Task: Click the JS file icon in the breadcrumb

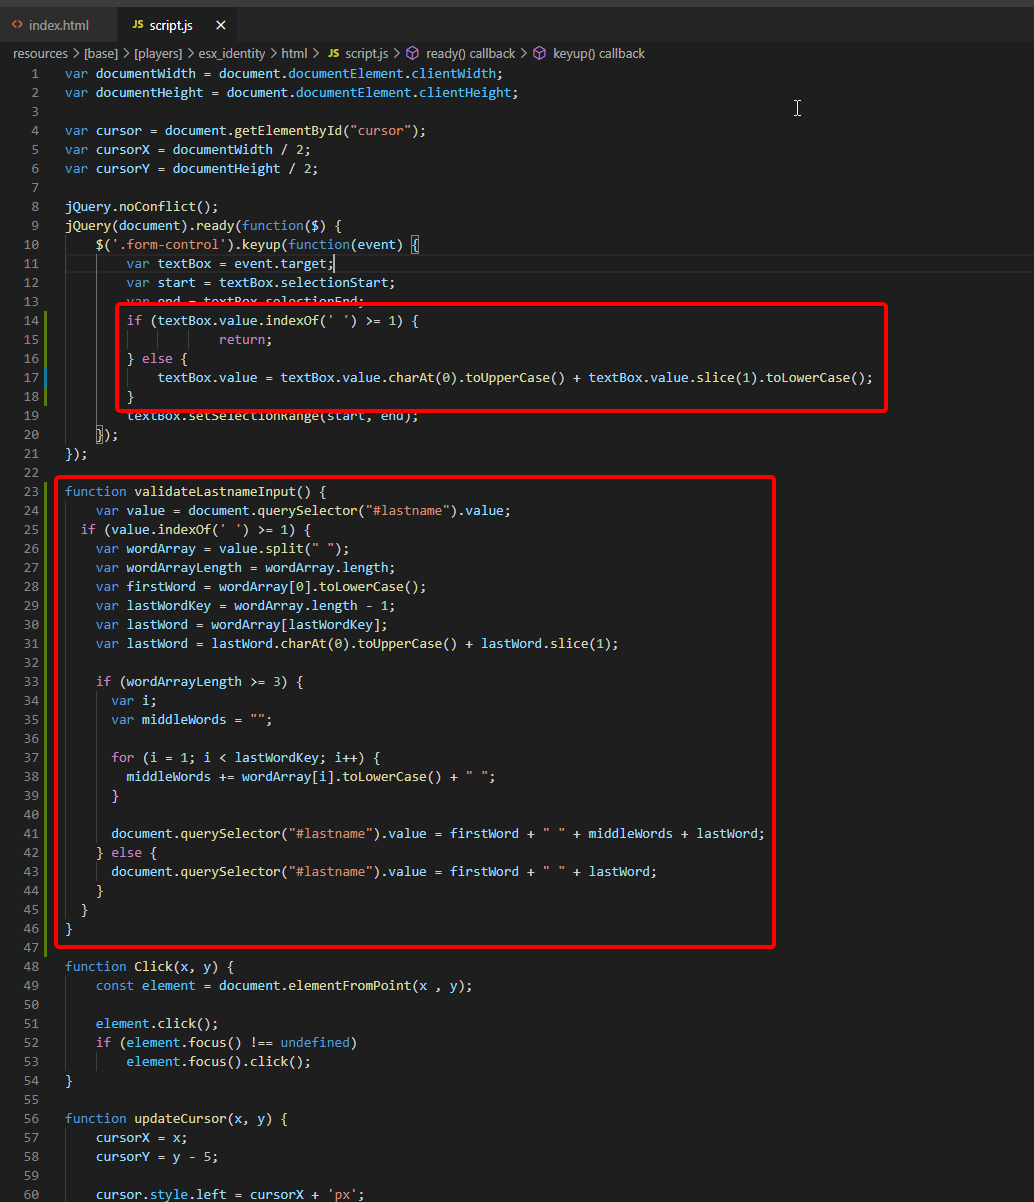Action: click(334, 53)
